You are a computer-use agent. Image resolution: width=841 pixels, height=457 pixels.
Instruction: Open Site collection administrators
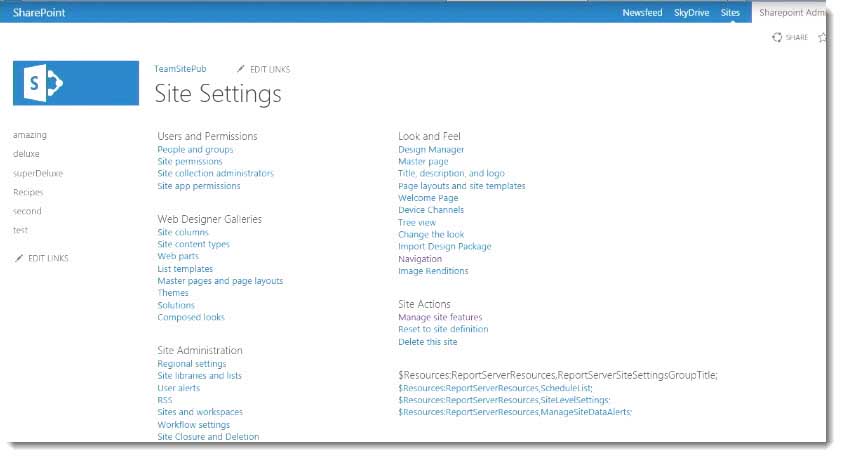pos(216,173)
